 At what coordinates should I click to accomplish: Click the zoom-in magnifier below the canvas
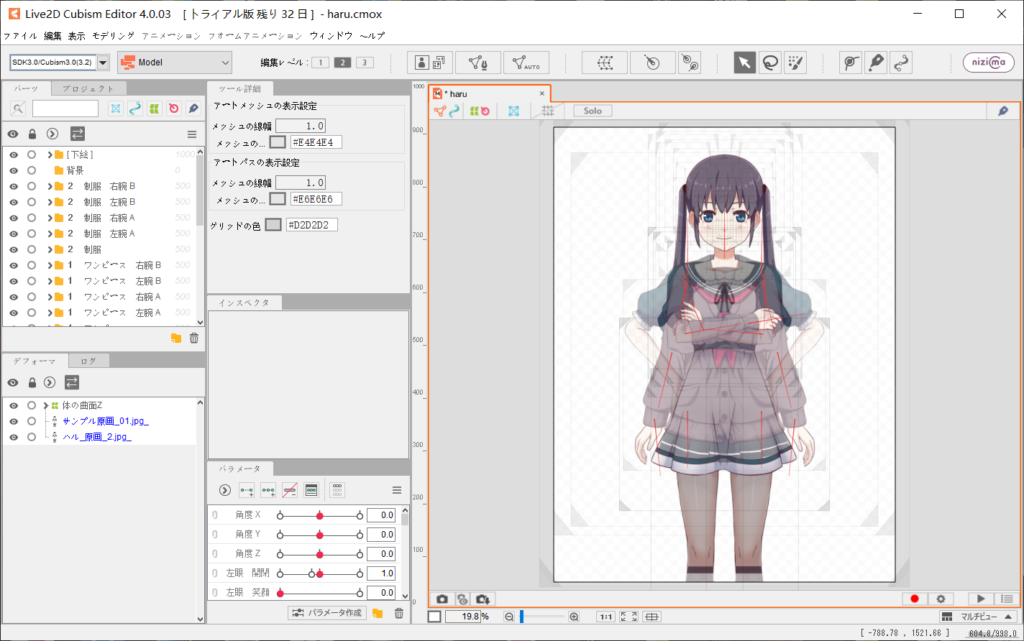[573, 617]
